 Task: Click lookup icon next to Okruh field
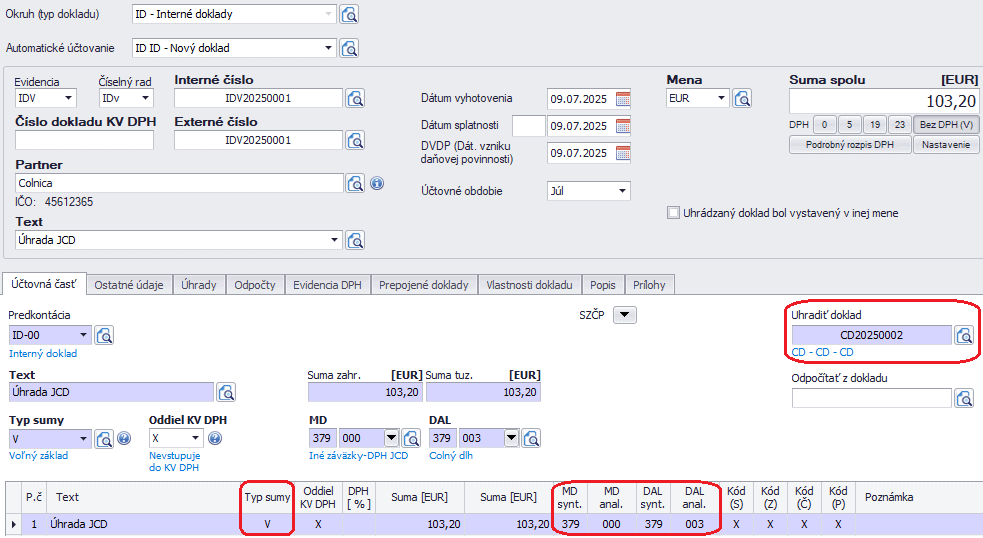tap(349, 15)
